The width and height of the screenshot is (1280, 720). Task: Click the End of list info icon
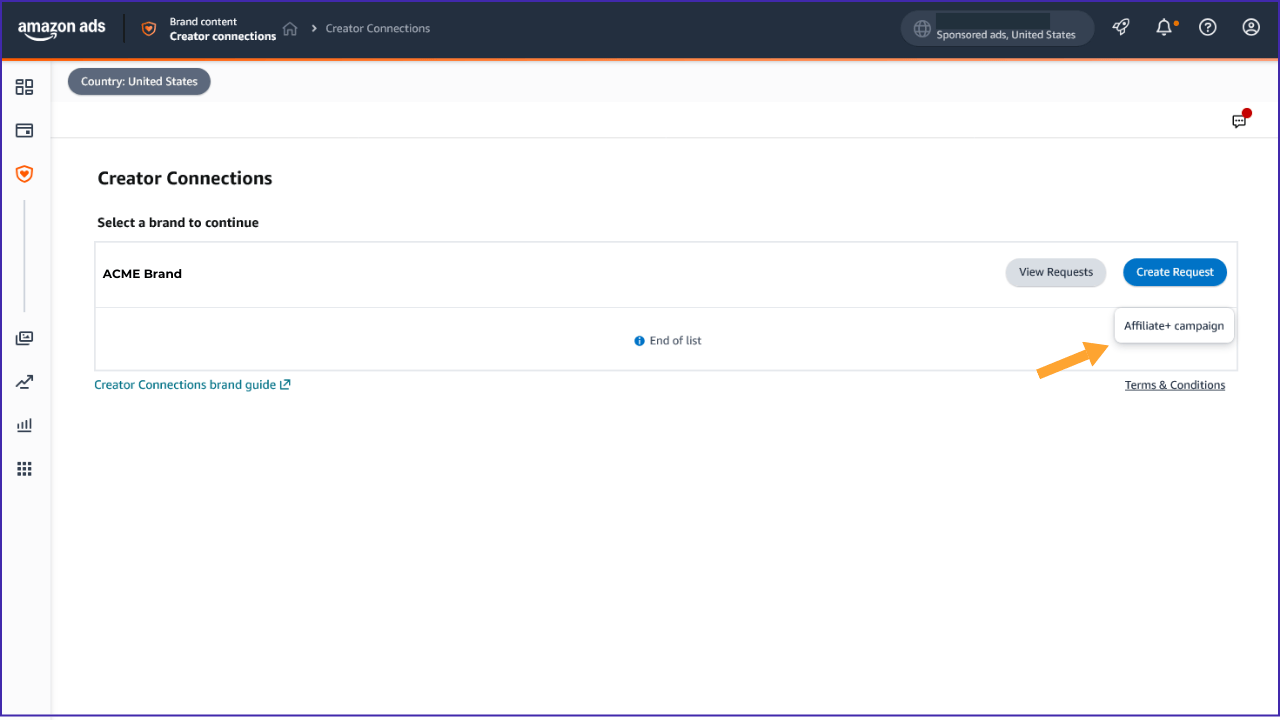click(638, 340)
